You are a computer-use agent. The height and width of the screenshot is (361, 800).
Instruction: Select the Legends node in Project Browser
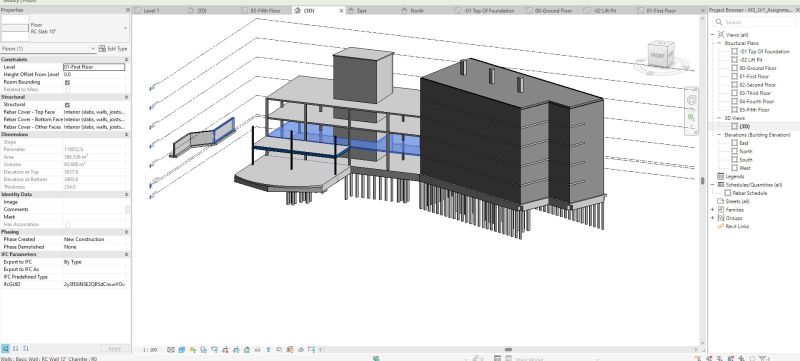[x=734, y=176]
